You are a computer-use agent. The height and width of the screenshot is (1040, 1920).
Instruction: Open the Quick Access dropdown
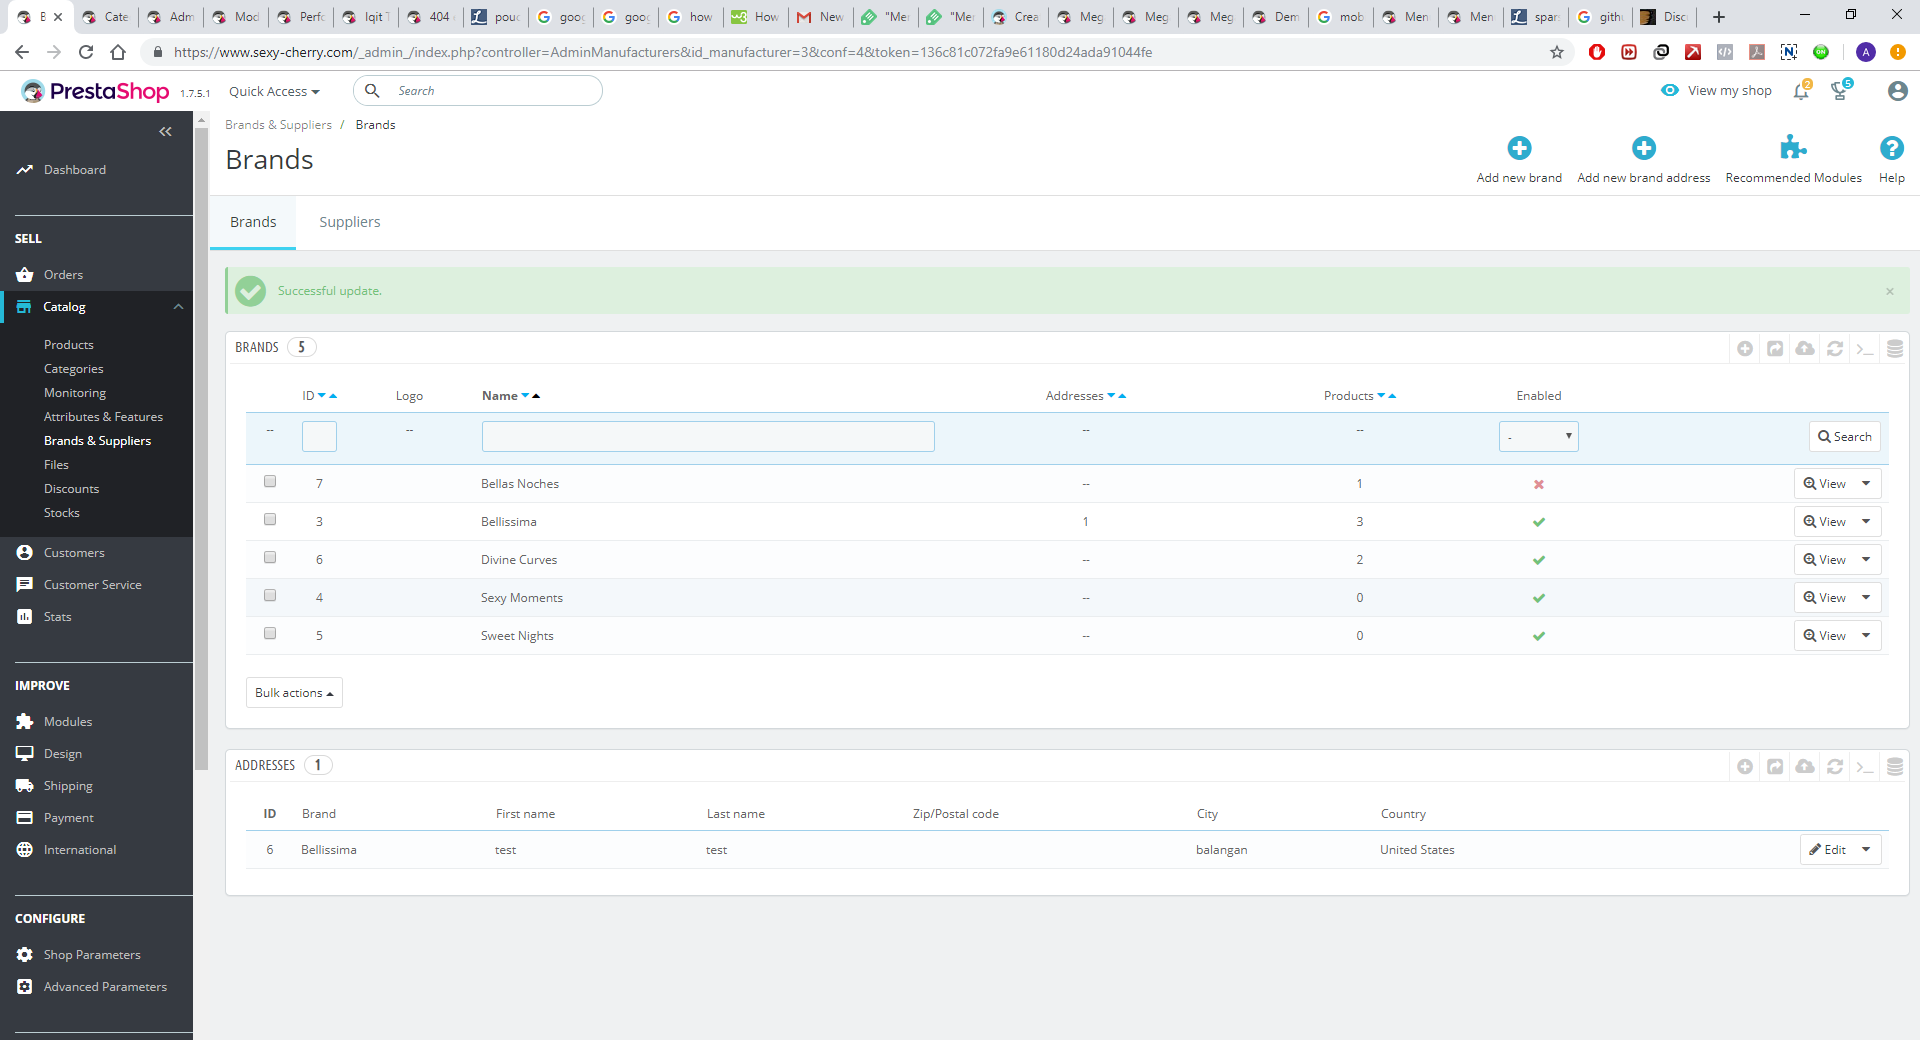[274, 91]
